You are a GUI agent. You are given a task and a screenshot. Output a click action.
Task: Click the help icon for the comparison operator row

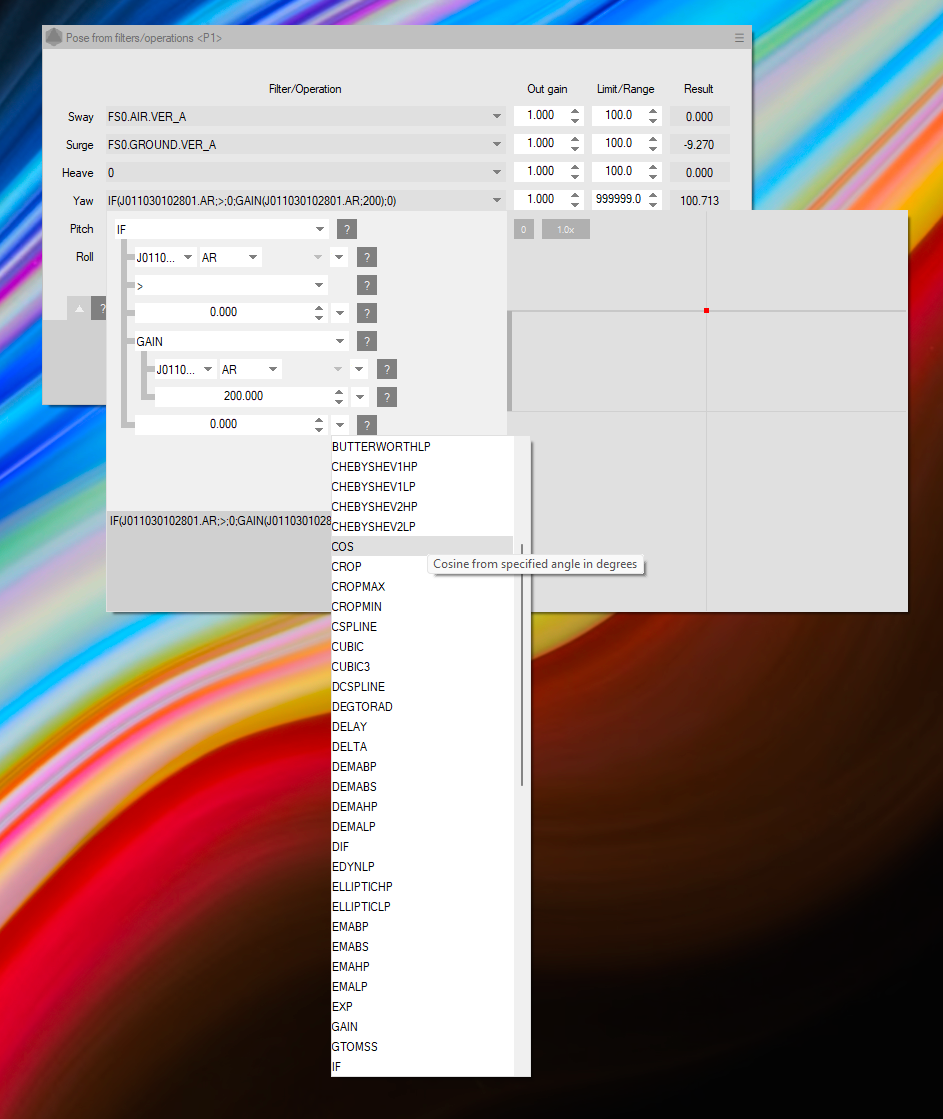pyautogui.click(x=367, y=285)
